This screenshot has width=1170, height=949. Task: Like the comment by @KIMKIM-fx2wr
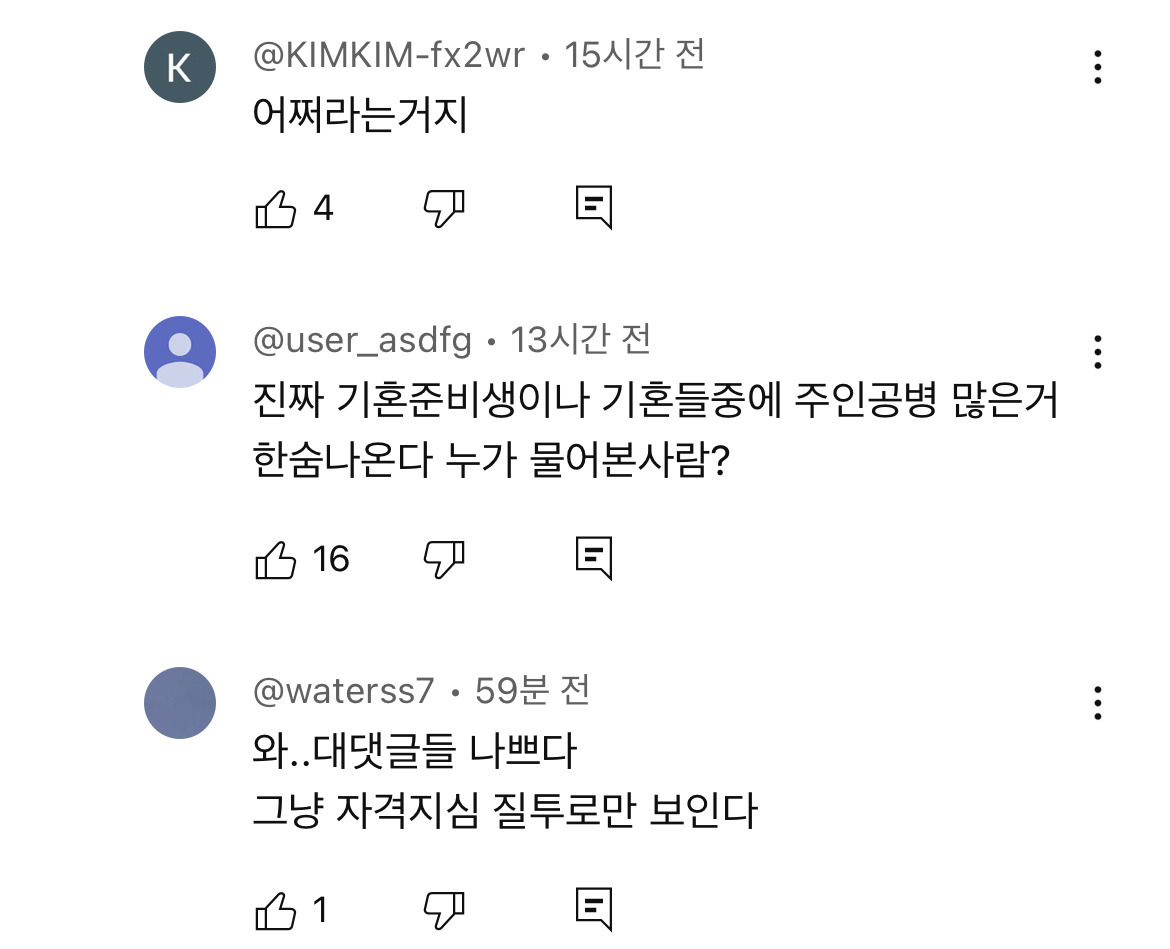coord(277,208)
